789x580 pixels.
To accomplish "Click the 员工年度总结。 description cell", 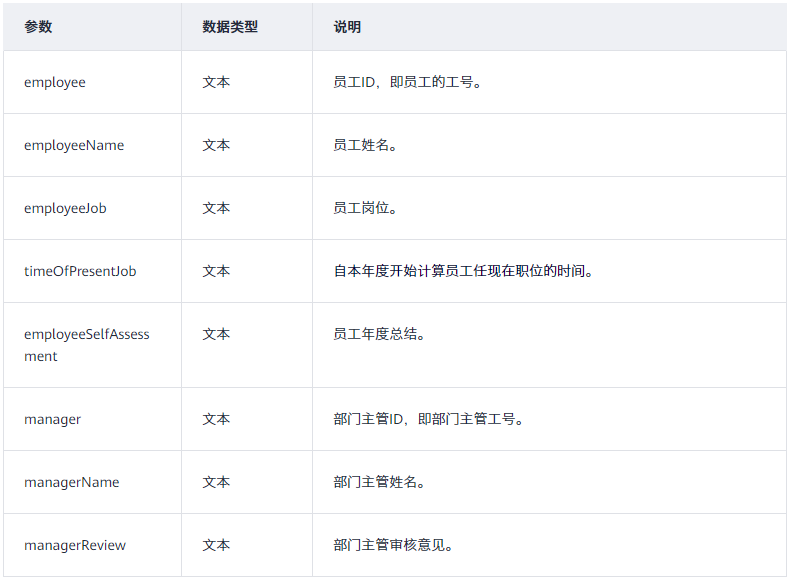I will point(380,334).
